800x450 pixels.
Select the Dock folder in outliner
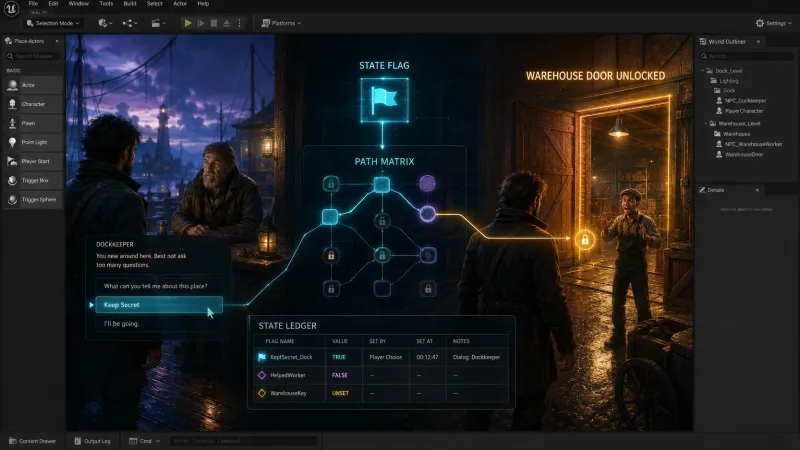pos(724,90)
